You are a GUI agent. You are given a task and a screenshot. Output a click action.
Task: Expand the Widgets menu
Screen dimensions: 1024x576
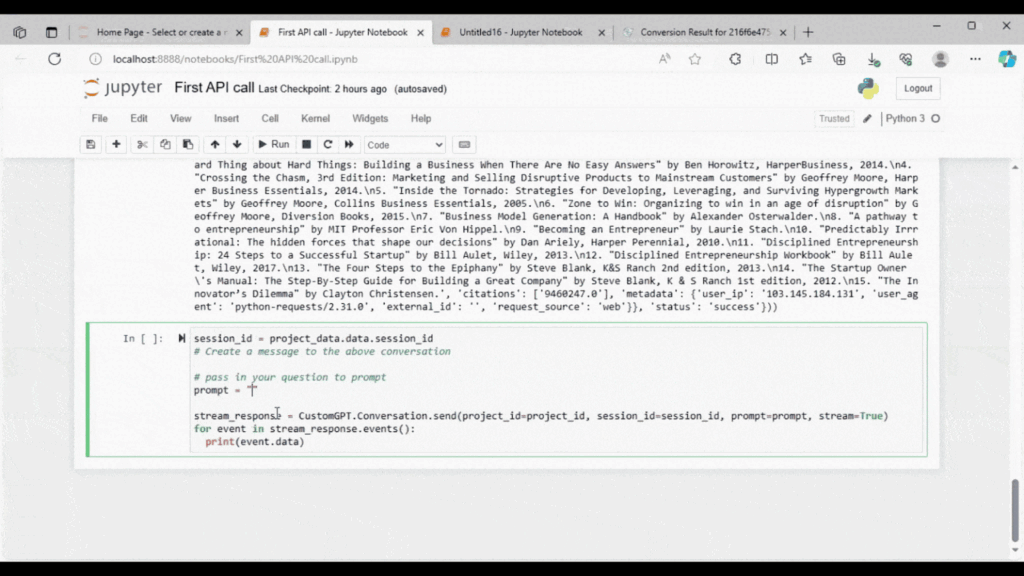tap(370, 118)
